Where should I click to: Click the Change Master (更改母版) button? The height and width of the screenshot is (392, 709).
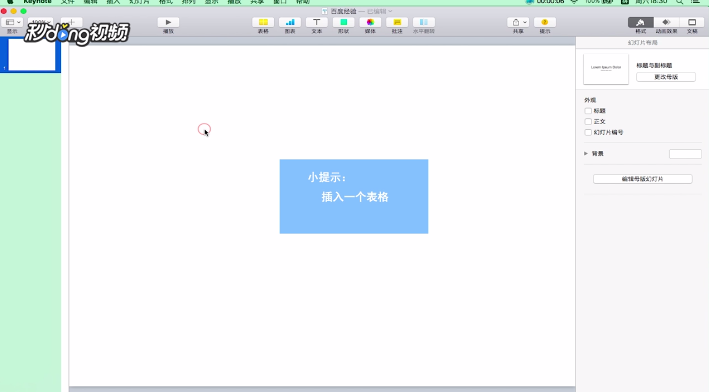click(x=666, y=77)
